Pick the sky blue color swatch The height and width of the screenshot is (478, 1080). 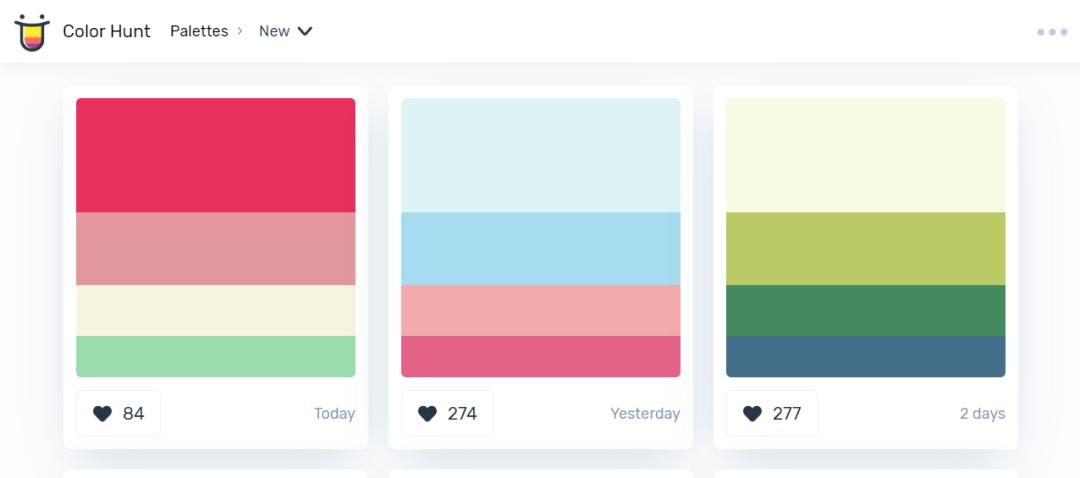click(x=540, y=248)
